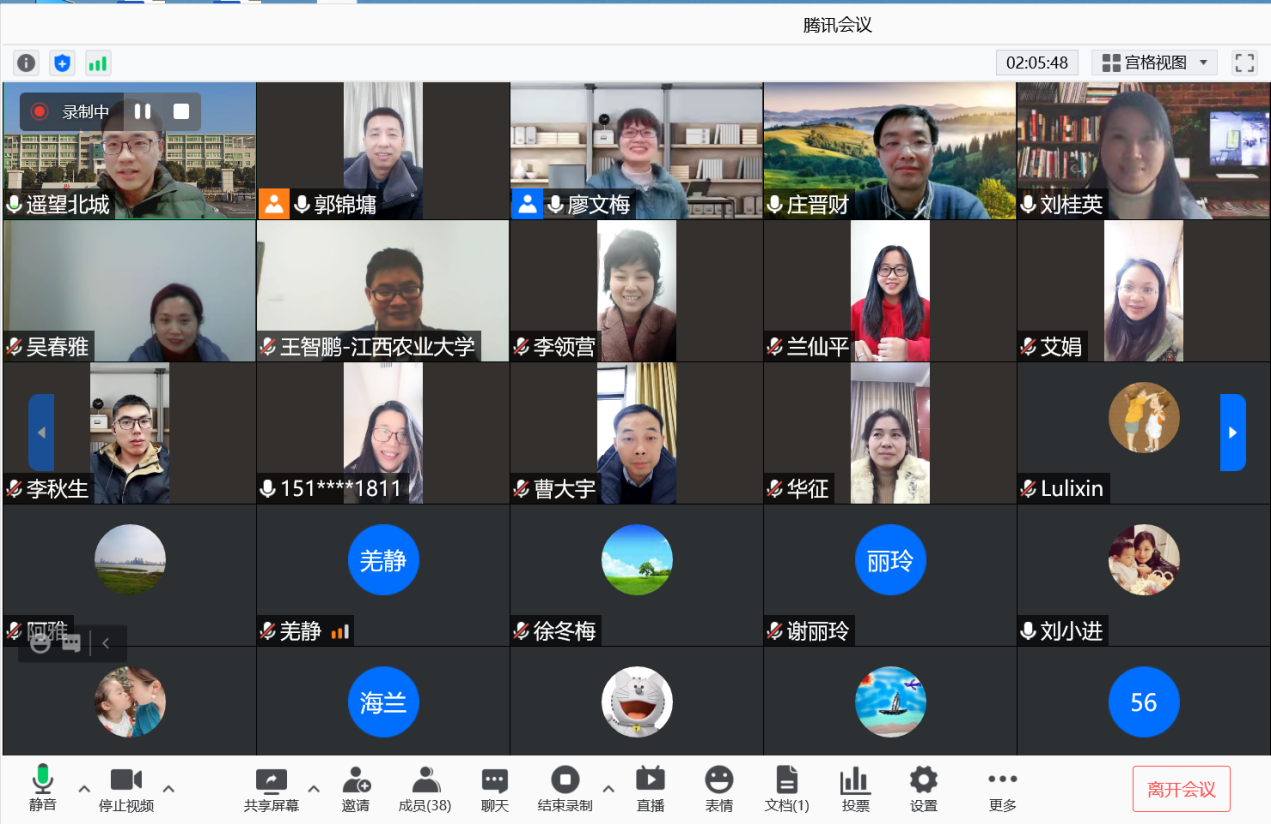Viewport: 1271px width, 824px height.
Task: Enter full screen mode
Action: [1244, 63]
